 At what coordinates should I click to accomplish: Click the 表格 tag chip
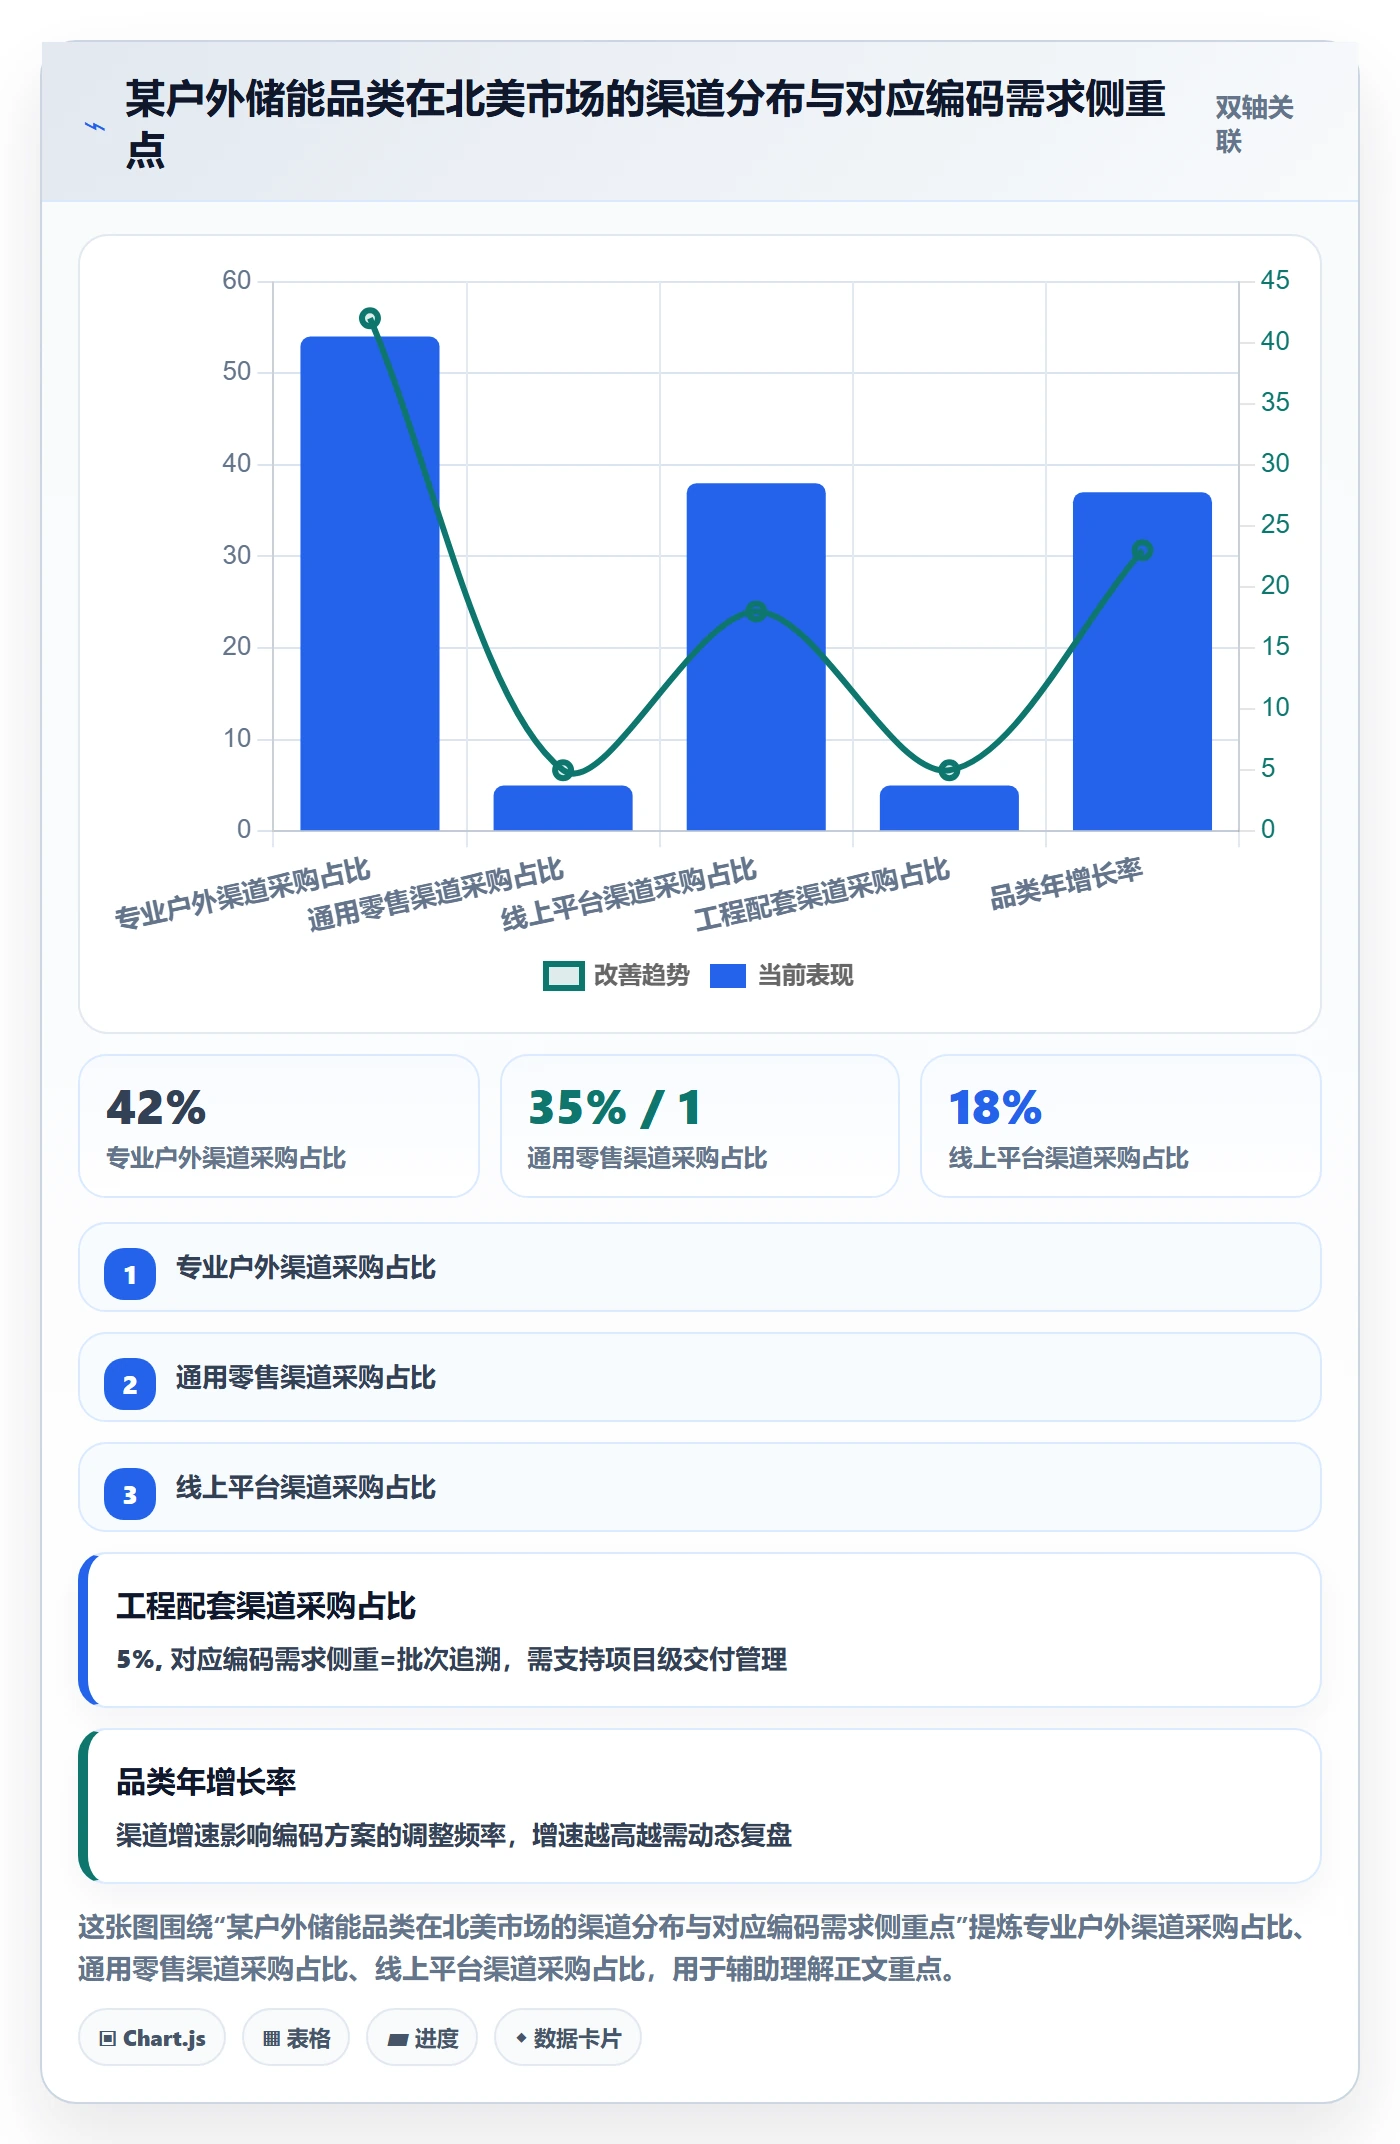296,2038
